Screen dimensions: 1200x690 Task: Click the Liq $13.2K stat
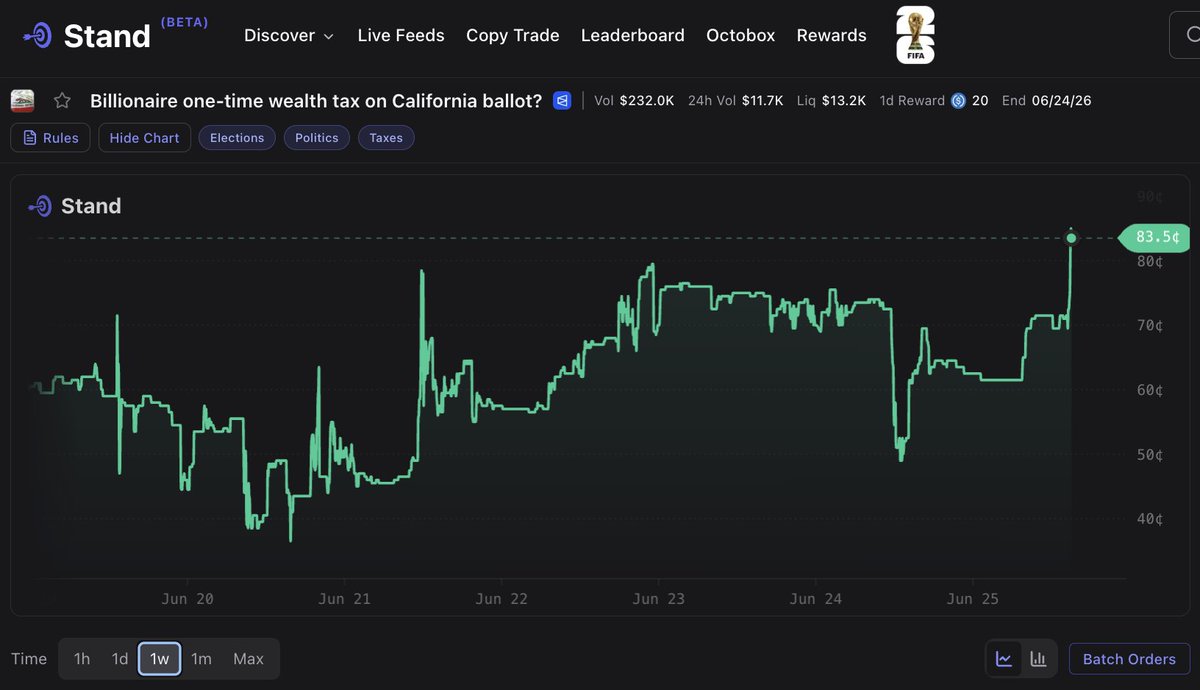831,101
